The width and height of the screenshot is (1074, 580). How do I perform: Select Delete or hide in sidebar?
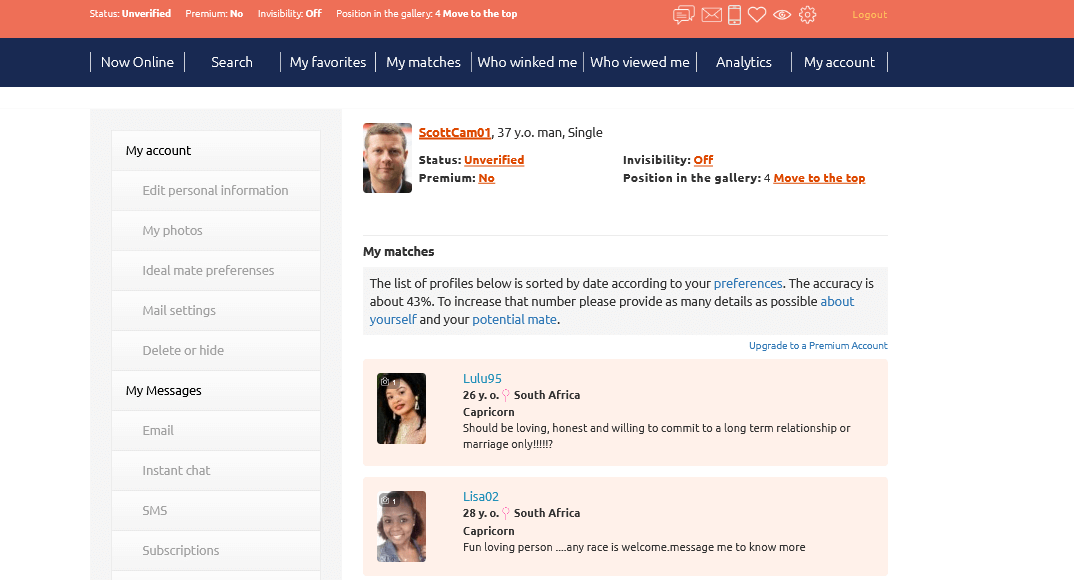[x=216, y=351]
